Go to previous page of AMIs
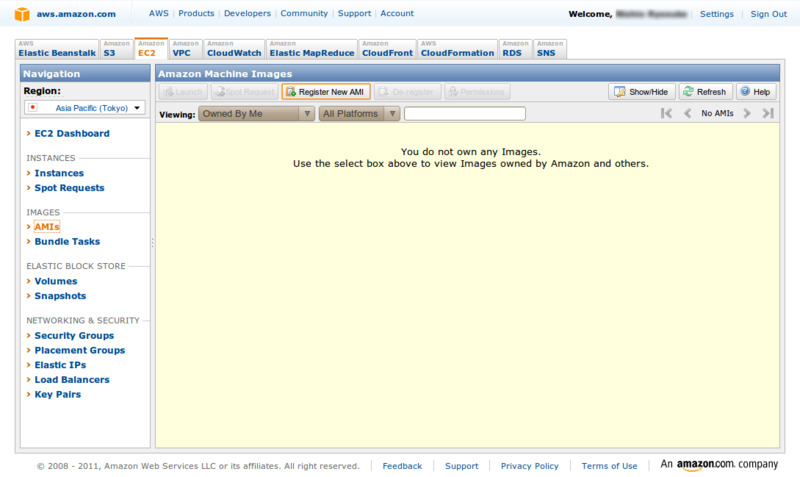800x477 pixels. coord(688,113)
